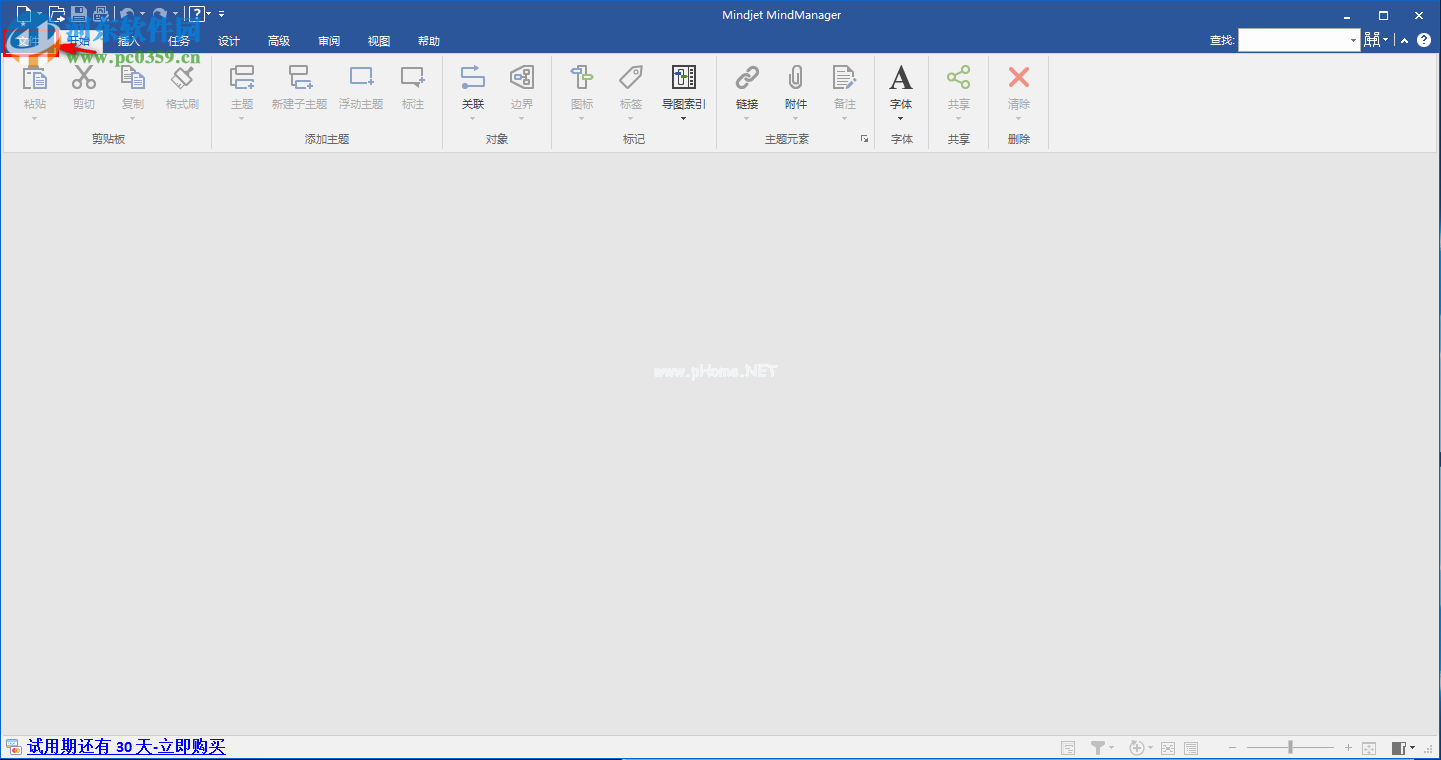
Task: Switch to the 插入 (Insert) tab
Action: (129, 41)
